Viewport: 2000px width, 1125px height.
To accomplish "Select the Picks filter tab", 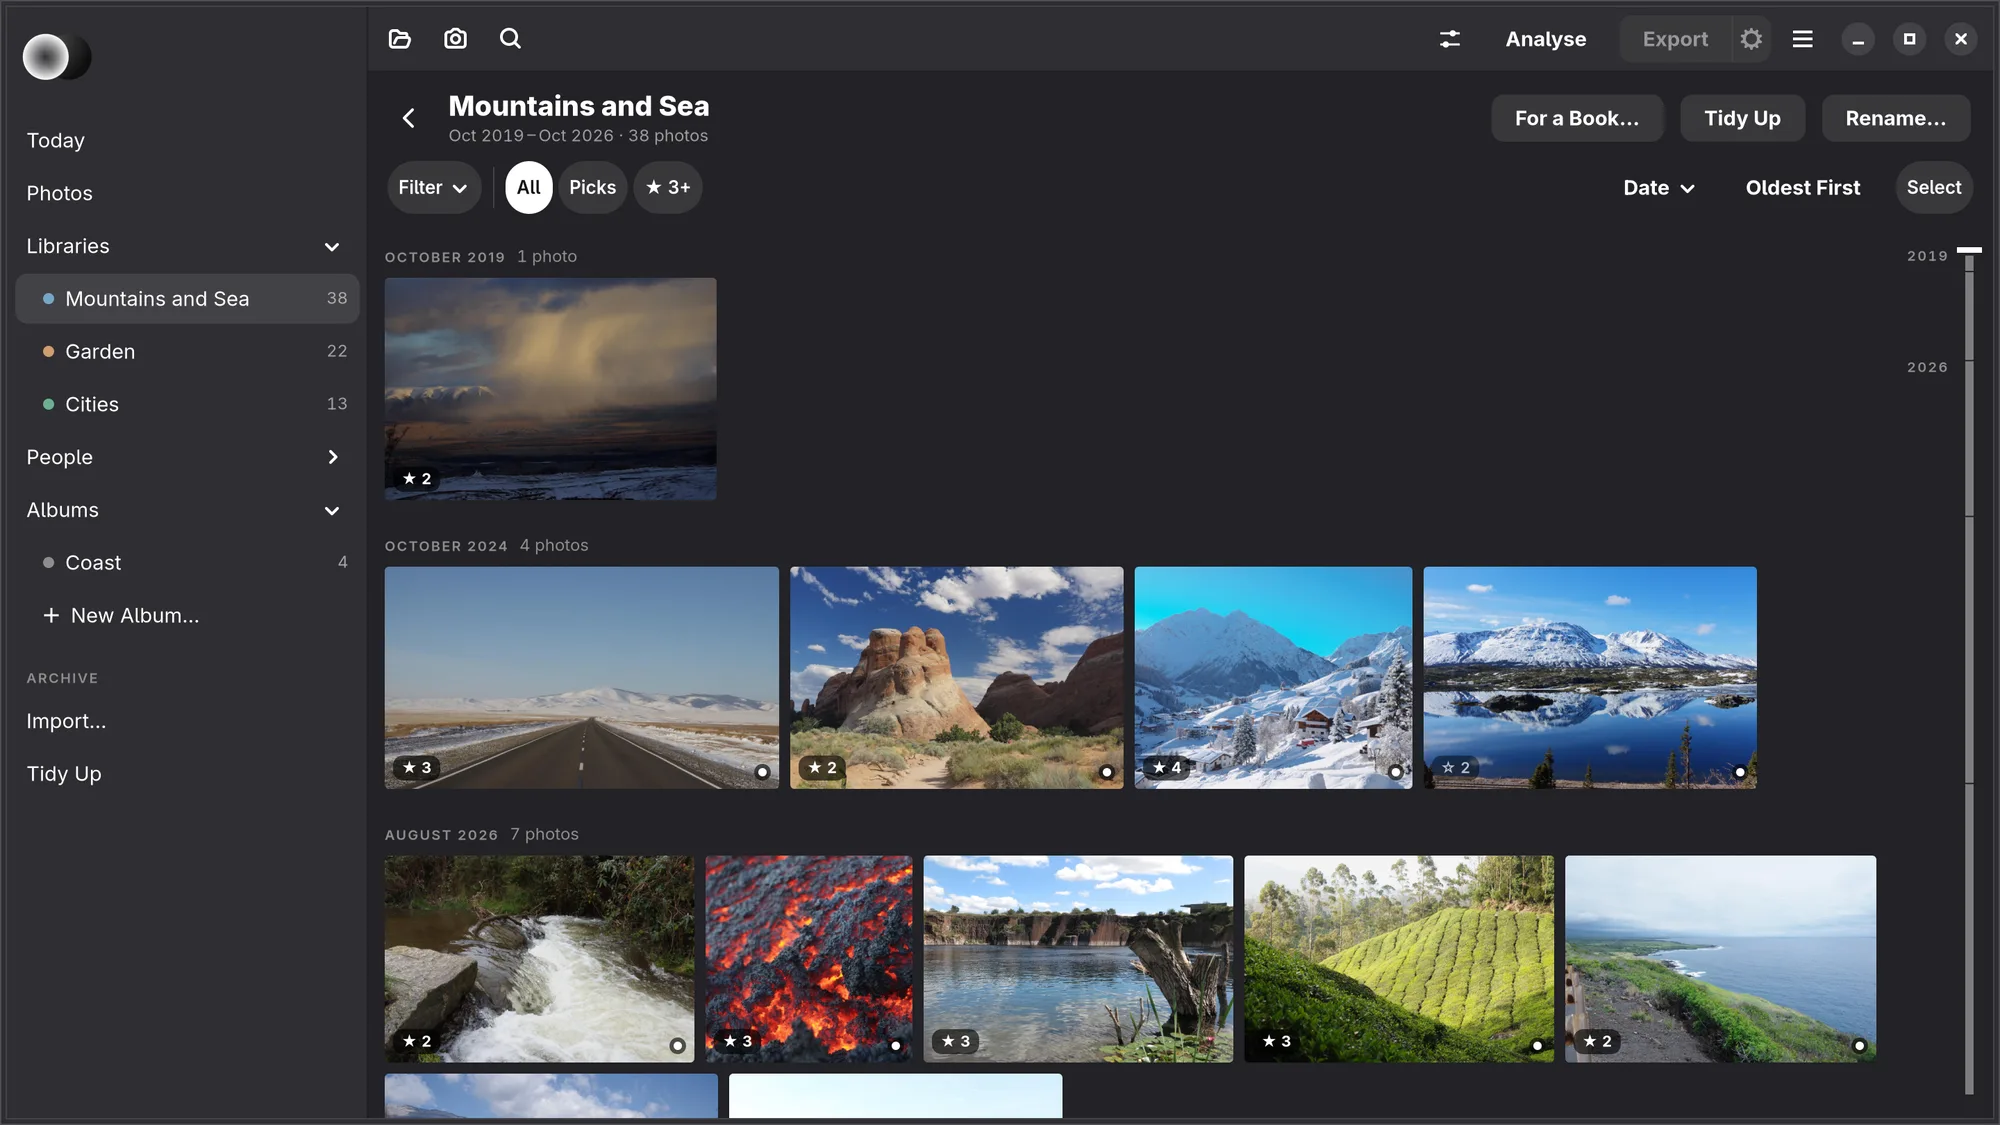I will tap(592, 187).
